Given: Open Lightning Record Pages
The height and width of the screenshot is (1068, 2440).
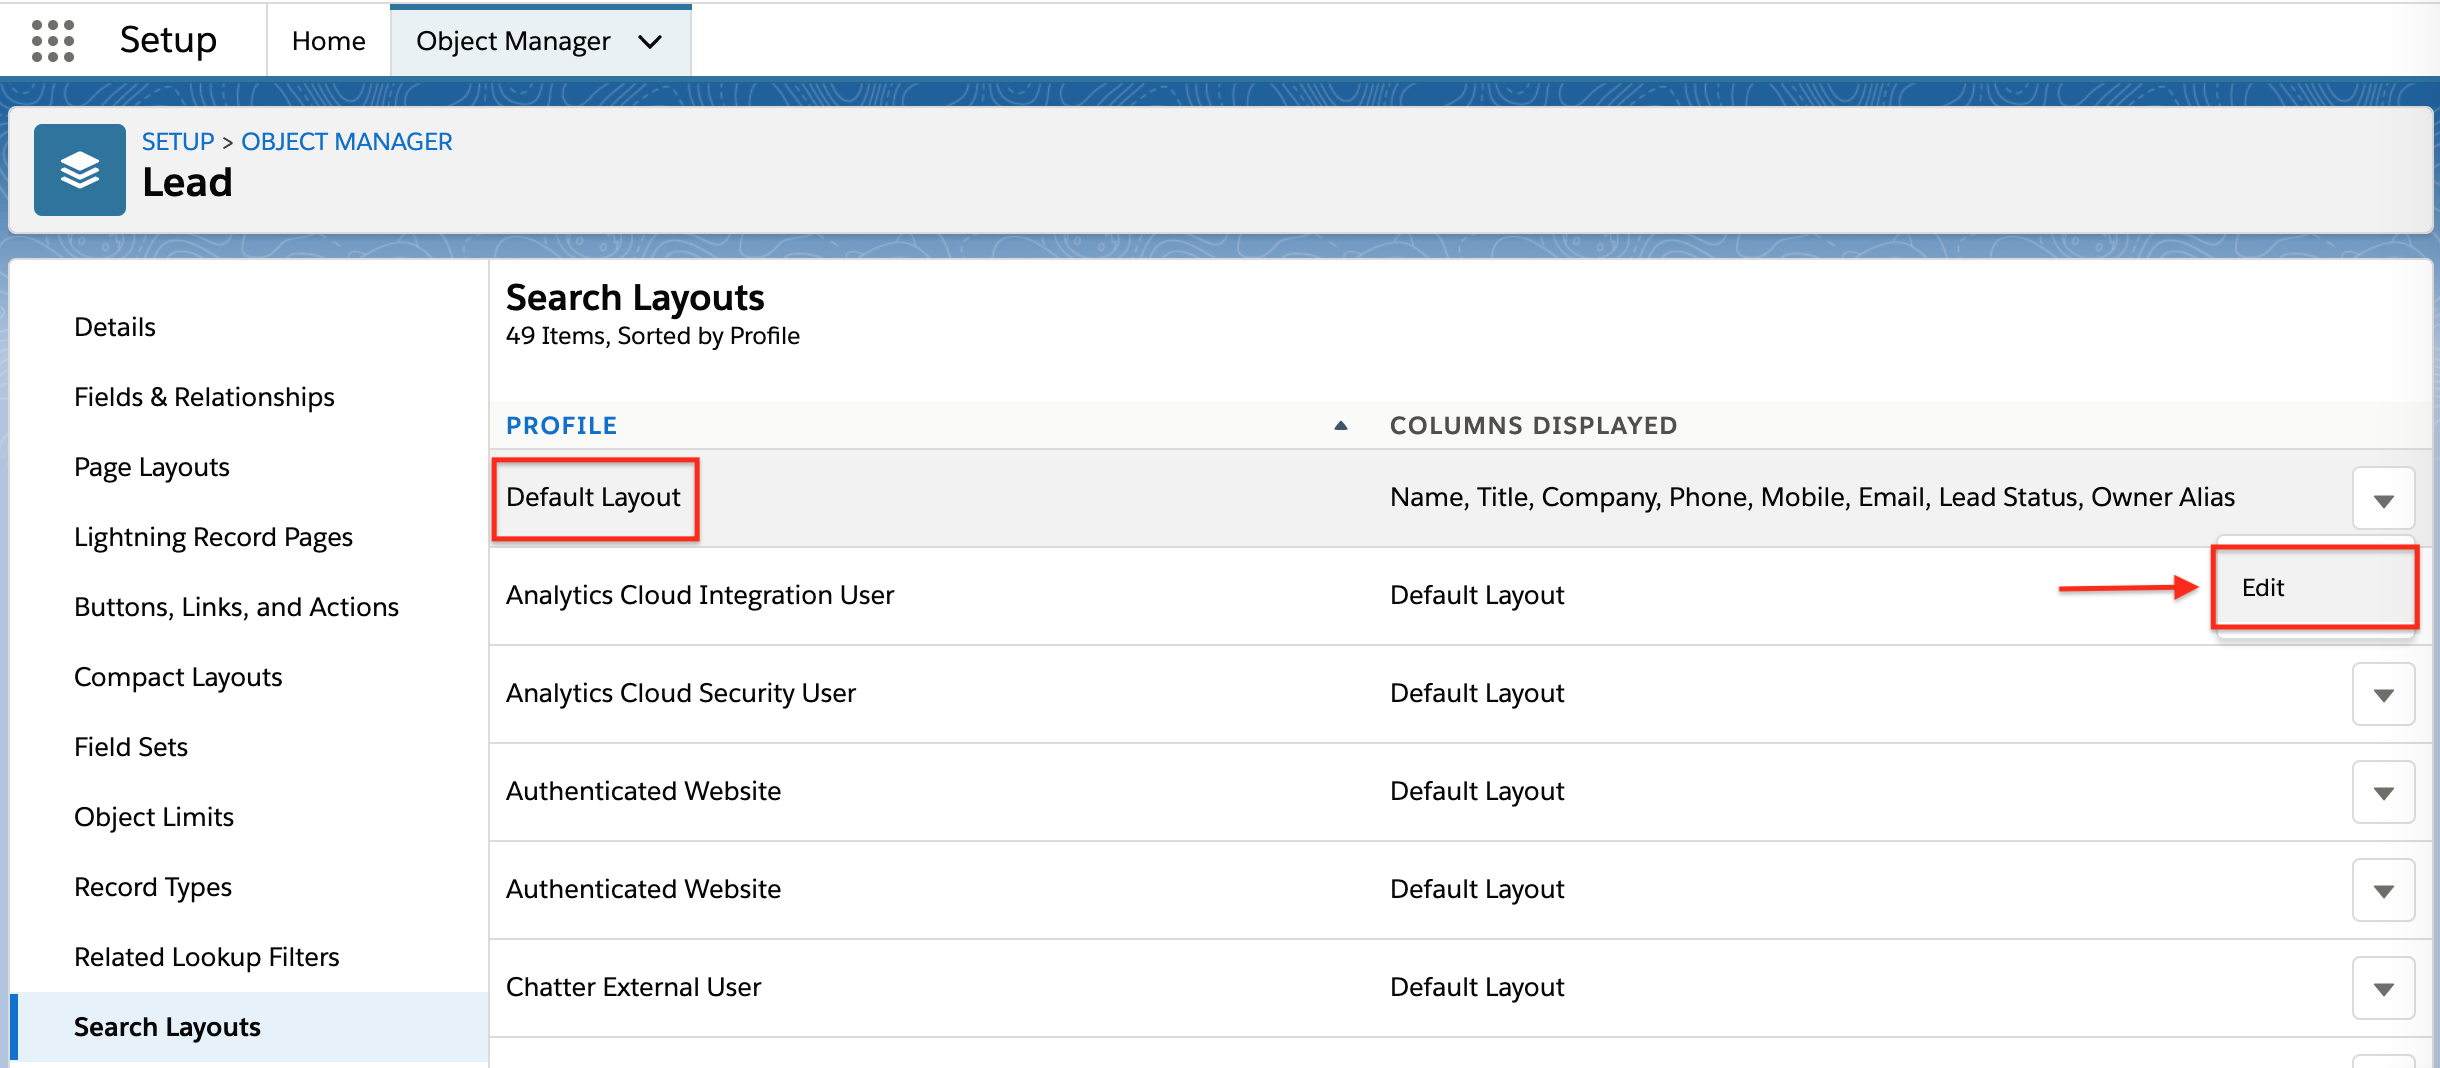Looking at the screenshot, I should pyautogui.click(x=213, y=537).
